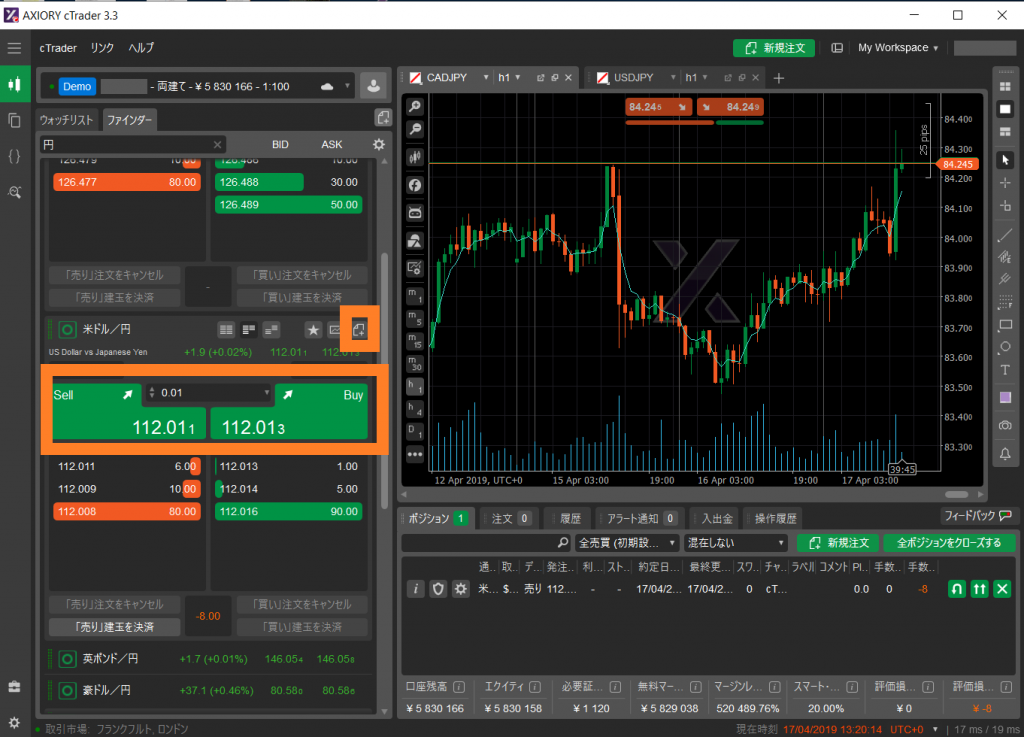Toggle the m5 timeframe button

[x=415, y=319]
